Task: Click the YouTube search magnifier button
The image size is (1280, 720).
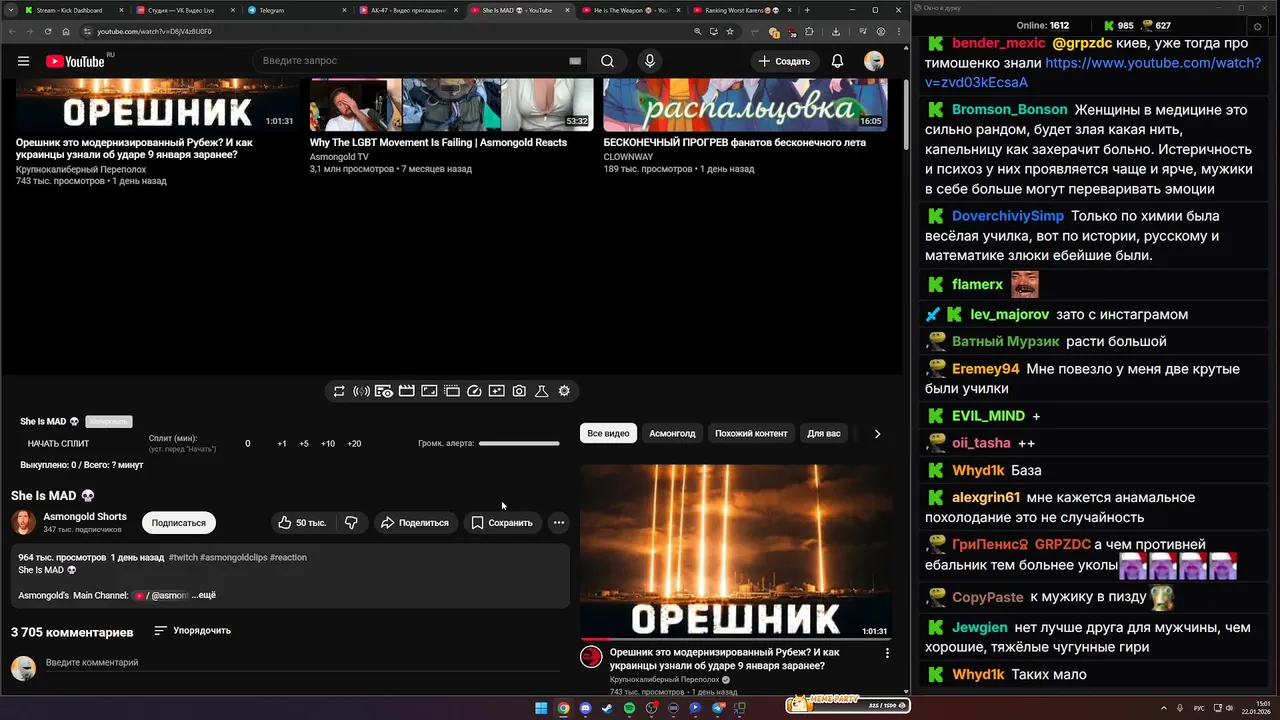Action: [x=607, y=61]
